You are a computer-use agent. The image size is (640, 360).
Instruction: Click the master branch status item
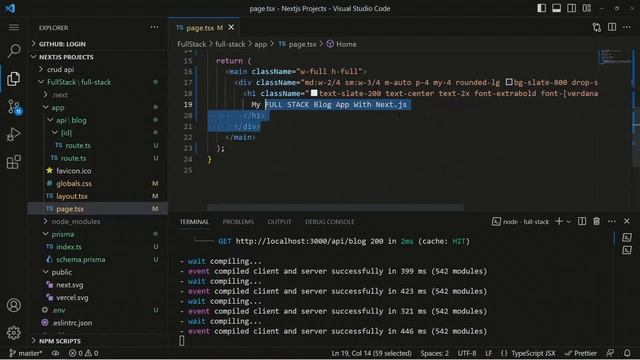(x=26, y=353)
